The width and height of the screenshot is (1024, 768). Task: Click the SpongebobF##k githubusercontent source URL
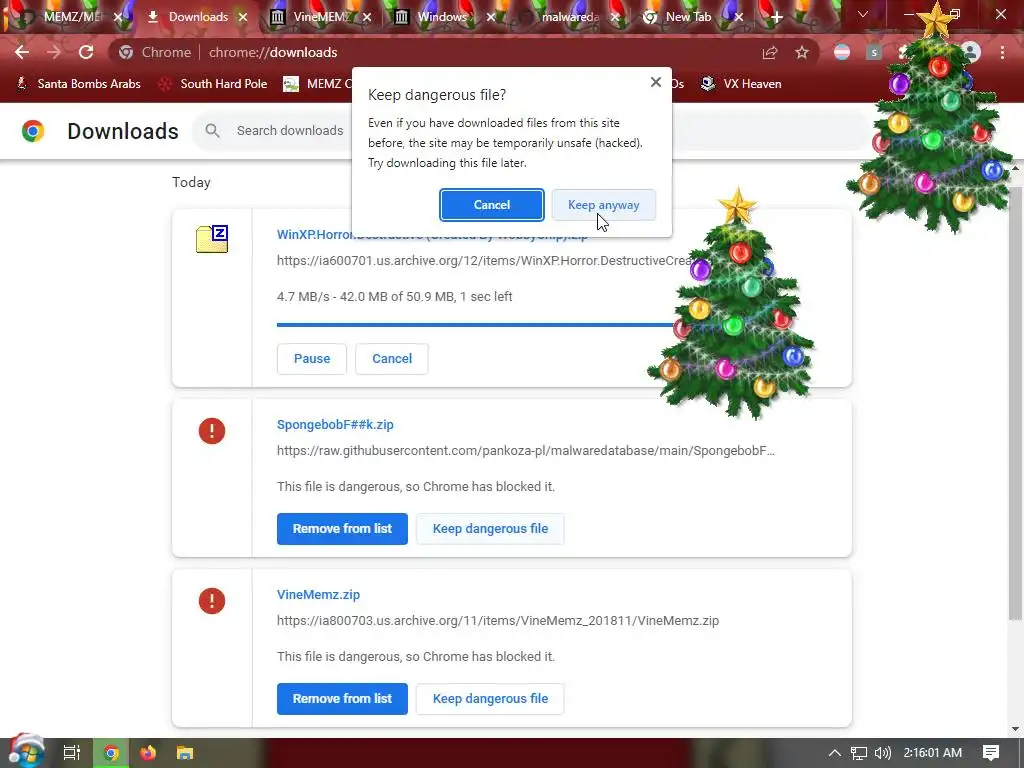(526, 451)
